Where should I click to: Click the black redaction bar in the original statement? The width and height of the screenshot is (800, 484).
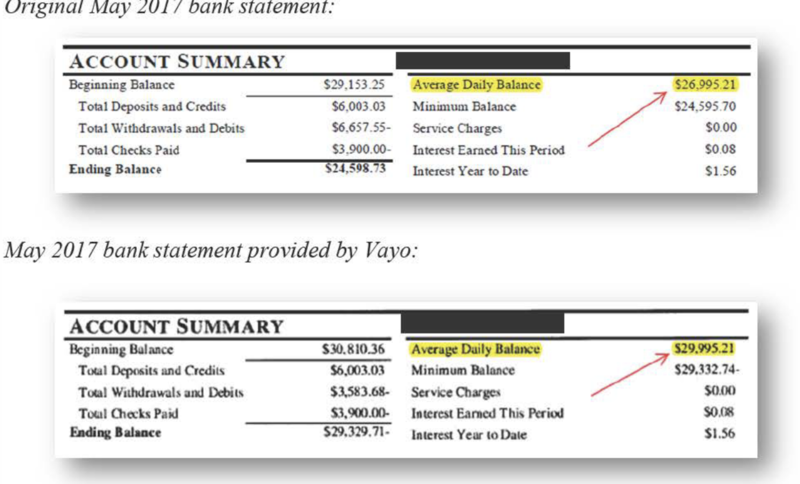coord(483,60)
